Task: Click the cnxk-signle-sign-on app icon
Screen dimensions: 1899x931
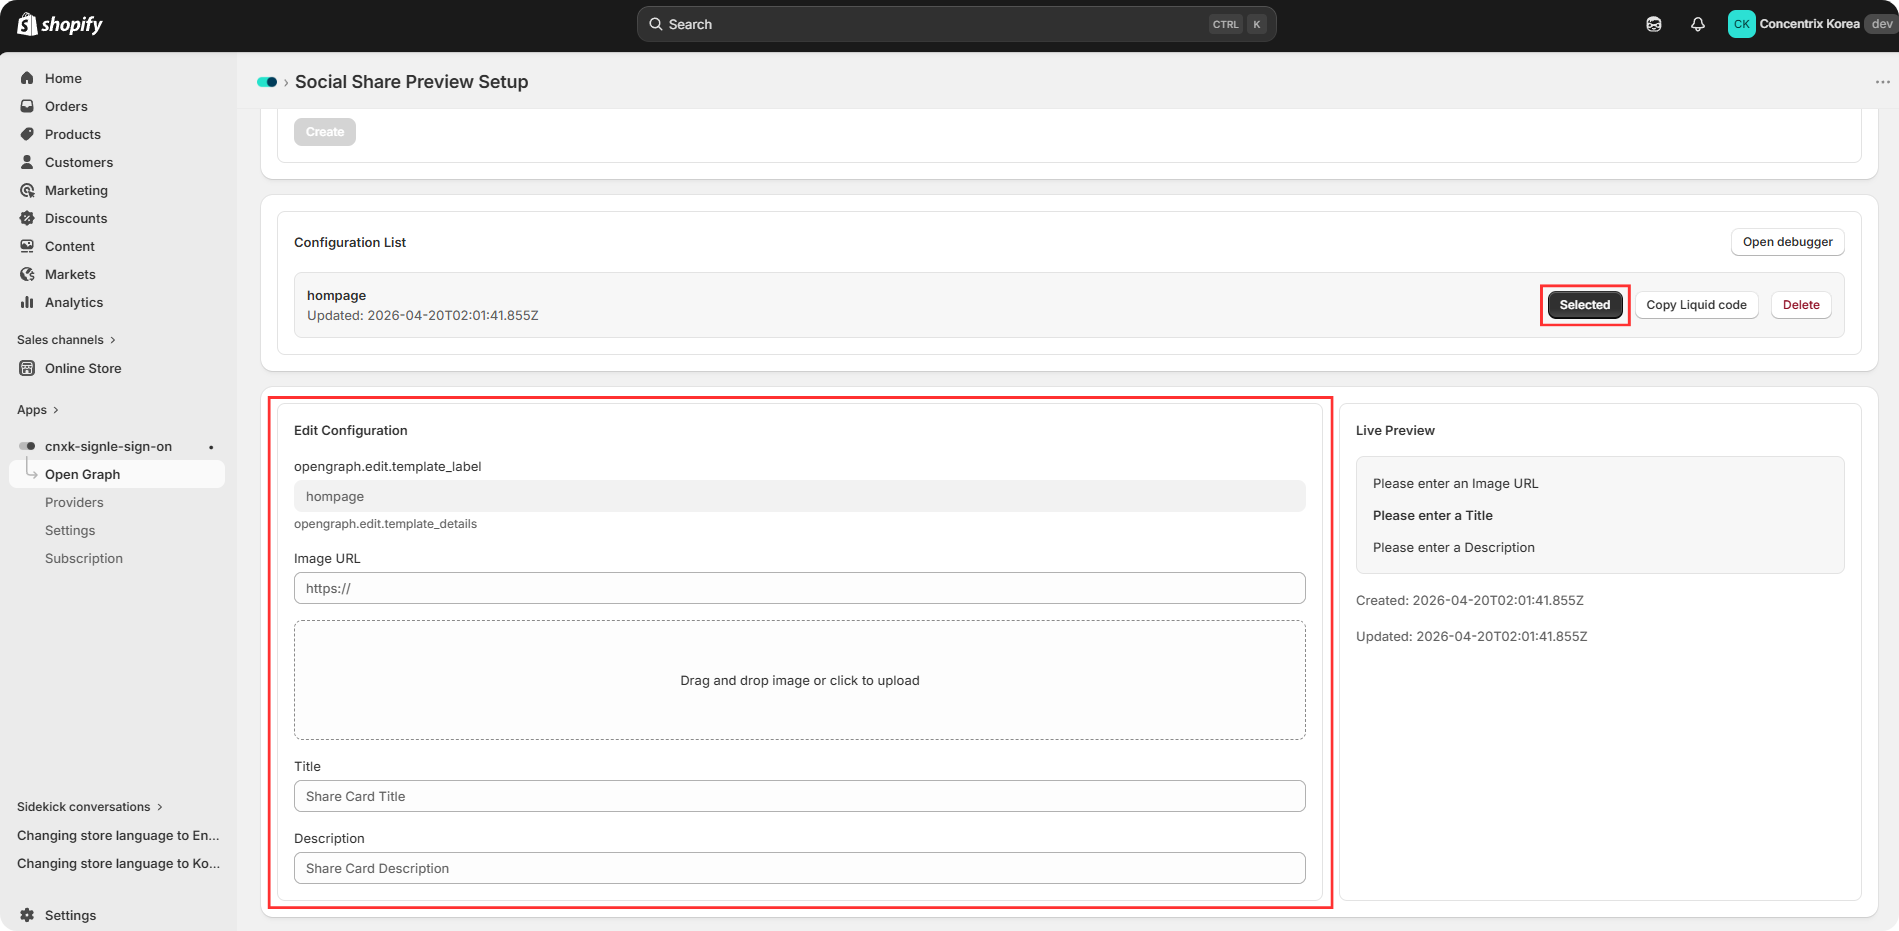Action: point(27,446)
